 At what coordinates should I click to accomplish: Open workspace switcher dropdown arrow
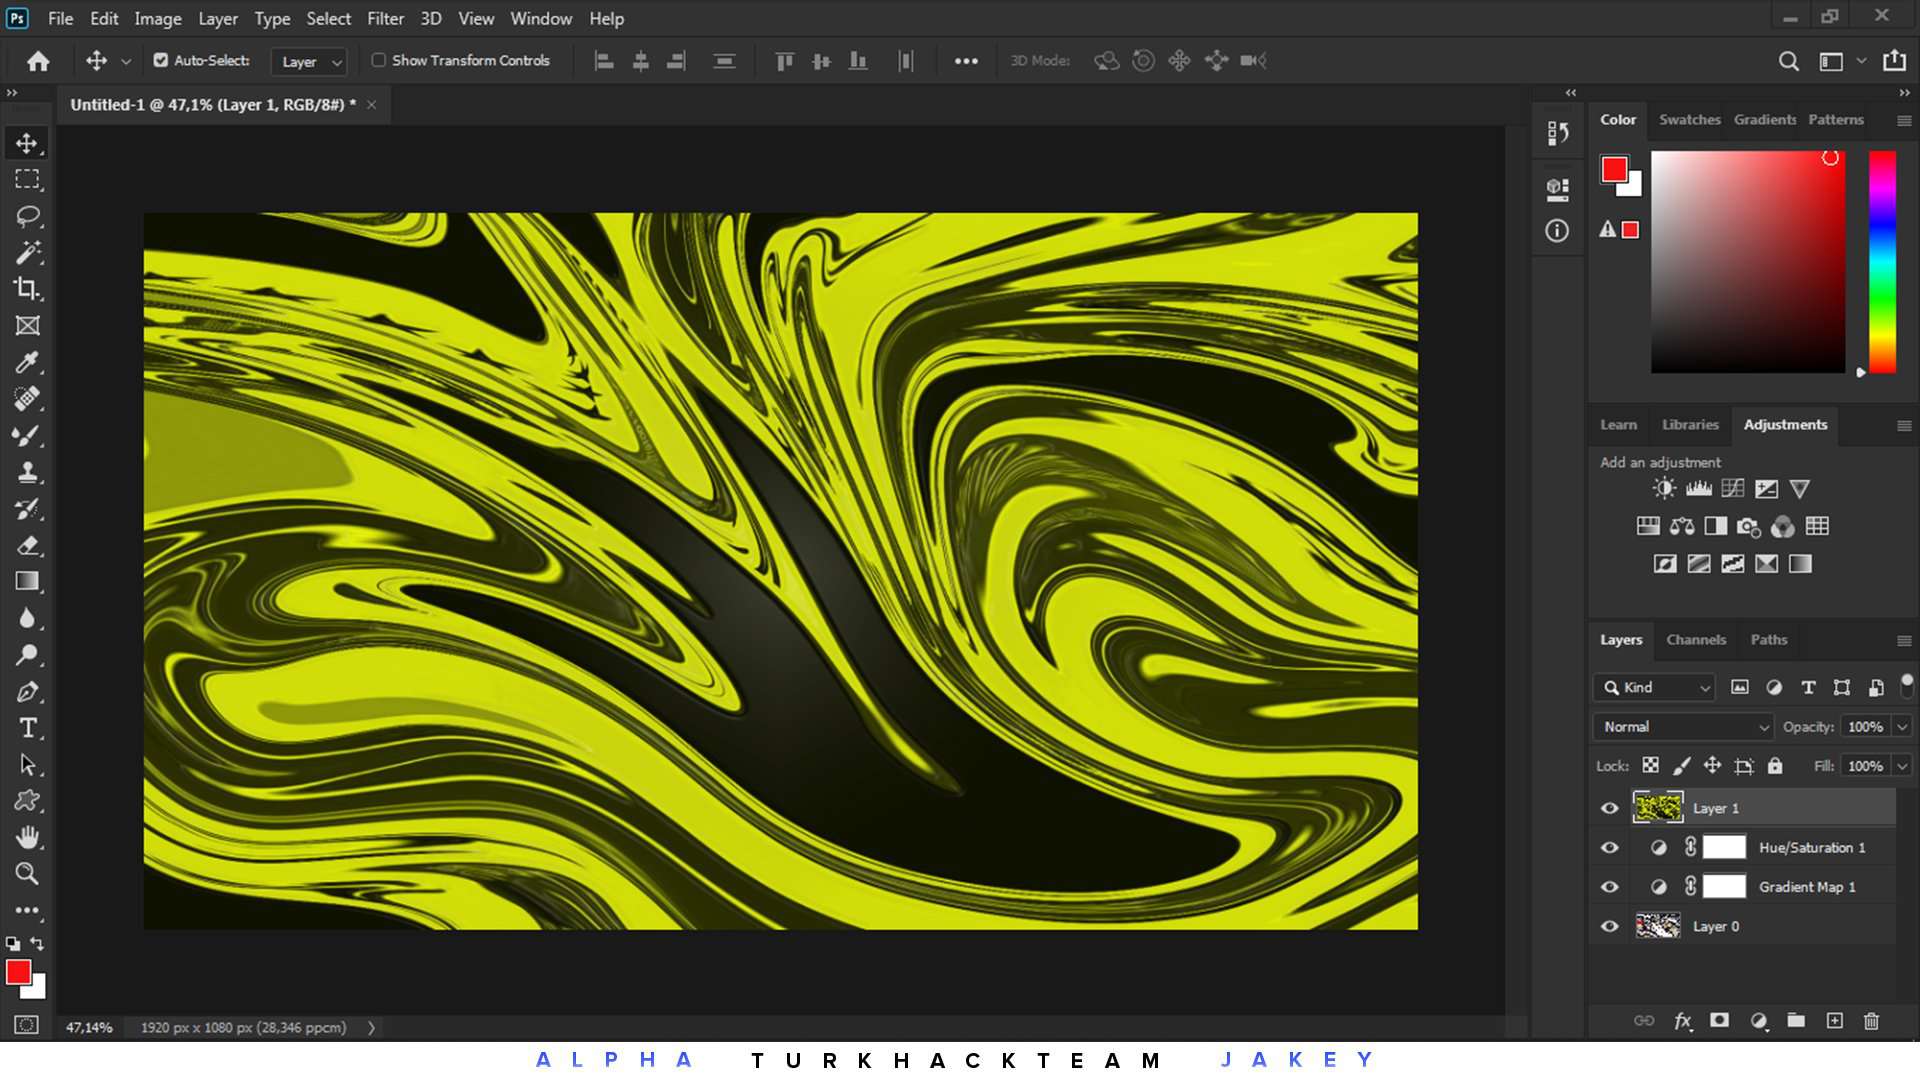pos(1861,61)
